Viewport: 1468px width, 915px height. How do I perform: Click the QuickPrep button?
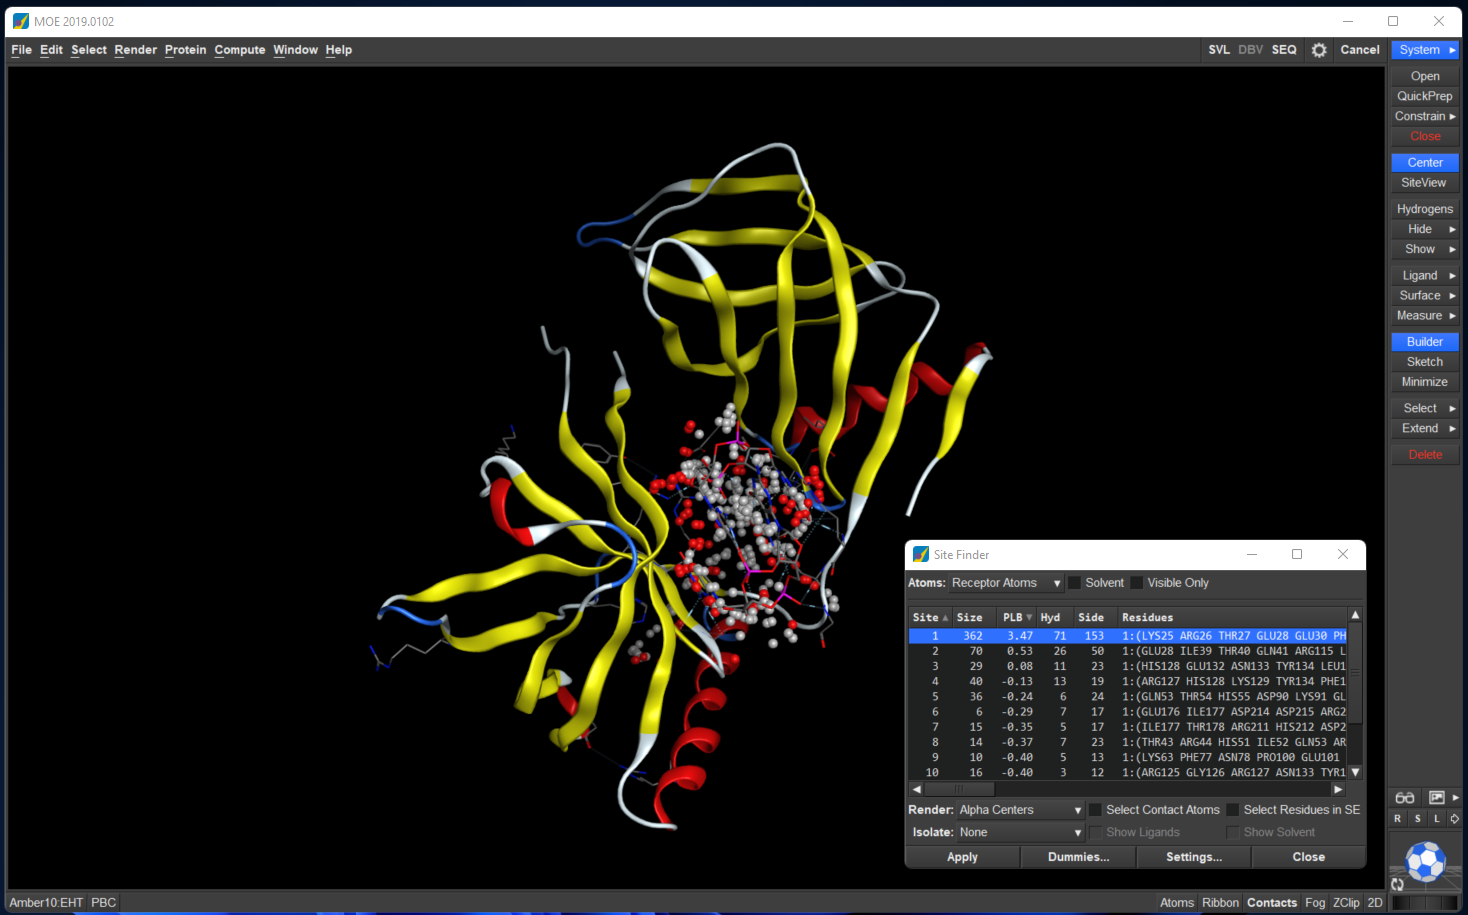point(1425,96)
